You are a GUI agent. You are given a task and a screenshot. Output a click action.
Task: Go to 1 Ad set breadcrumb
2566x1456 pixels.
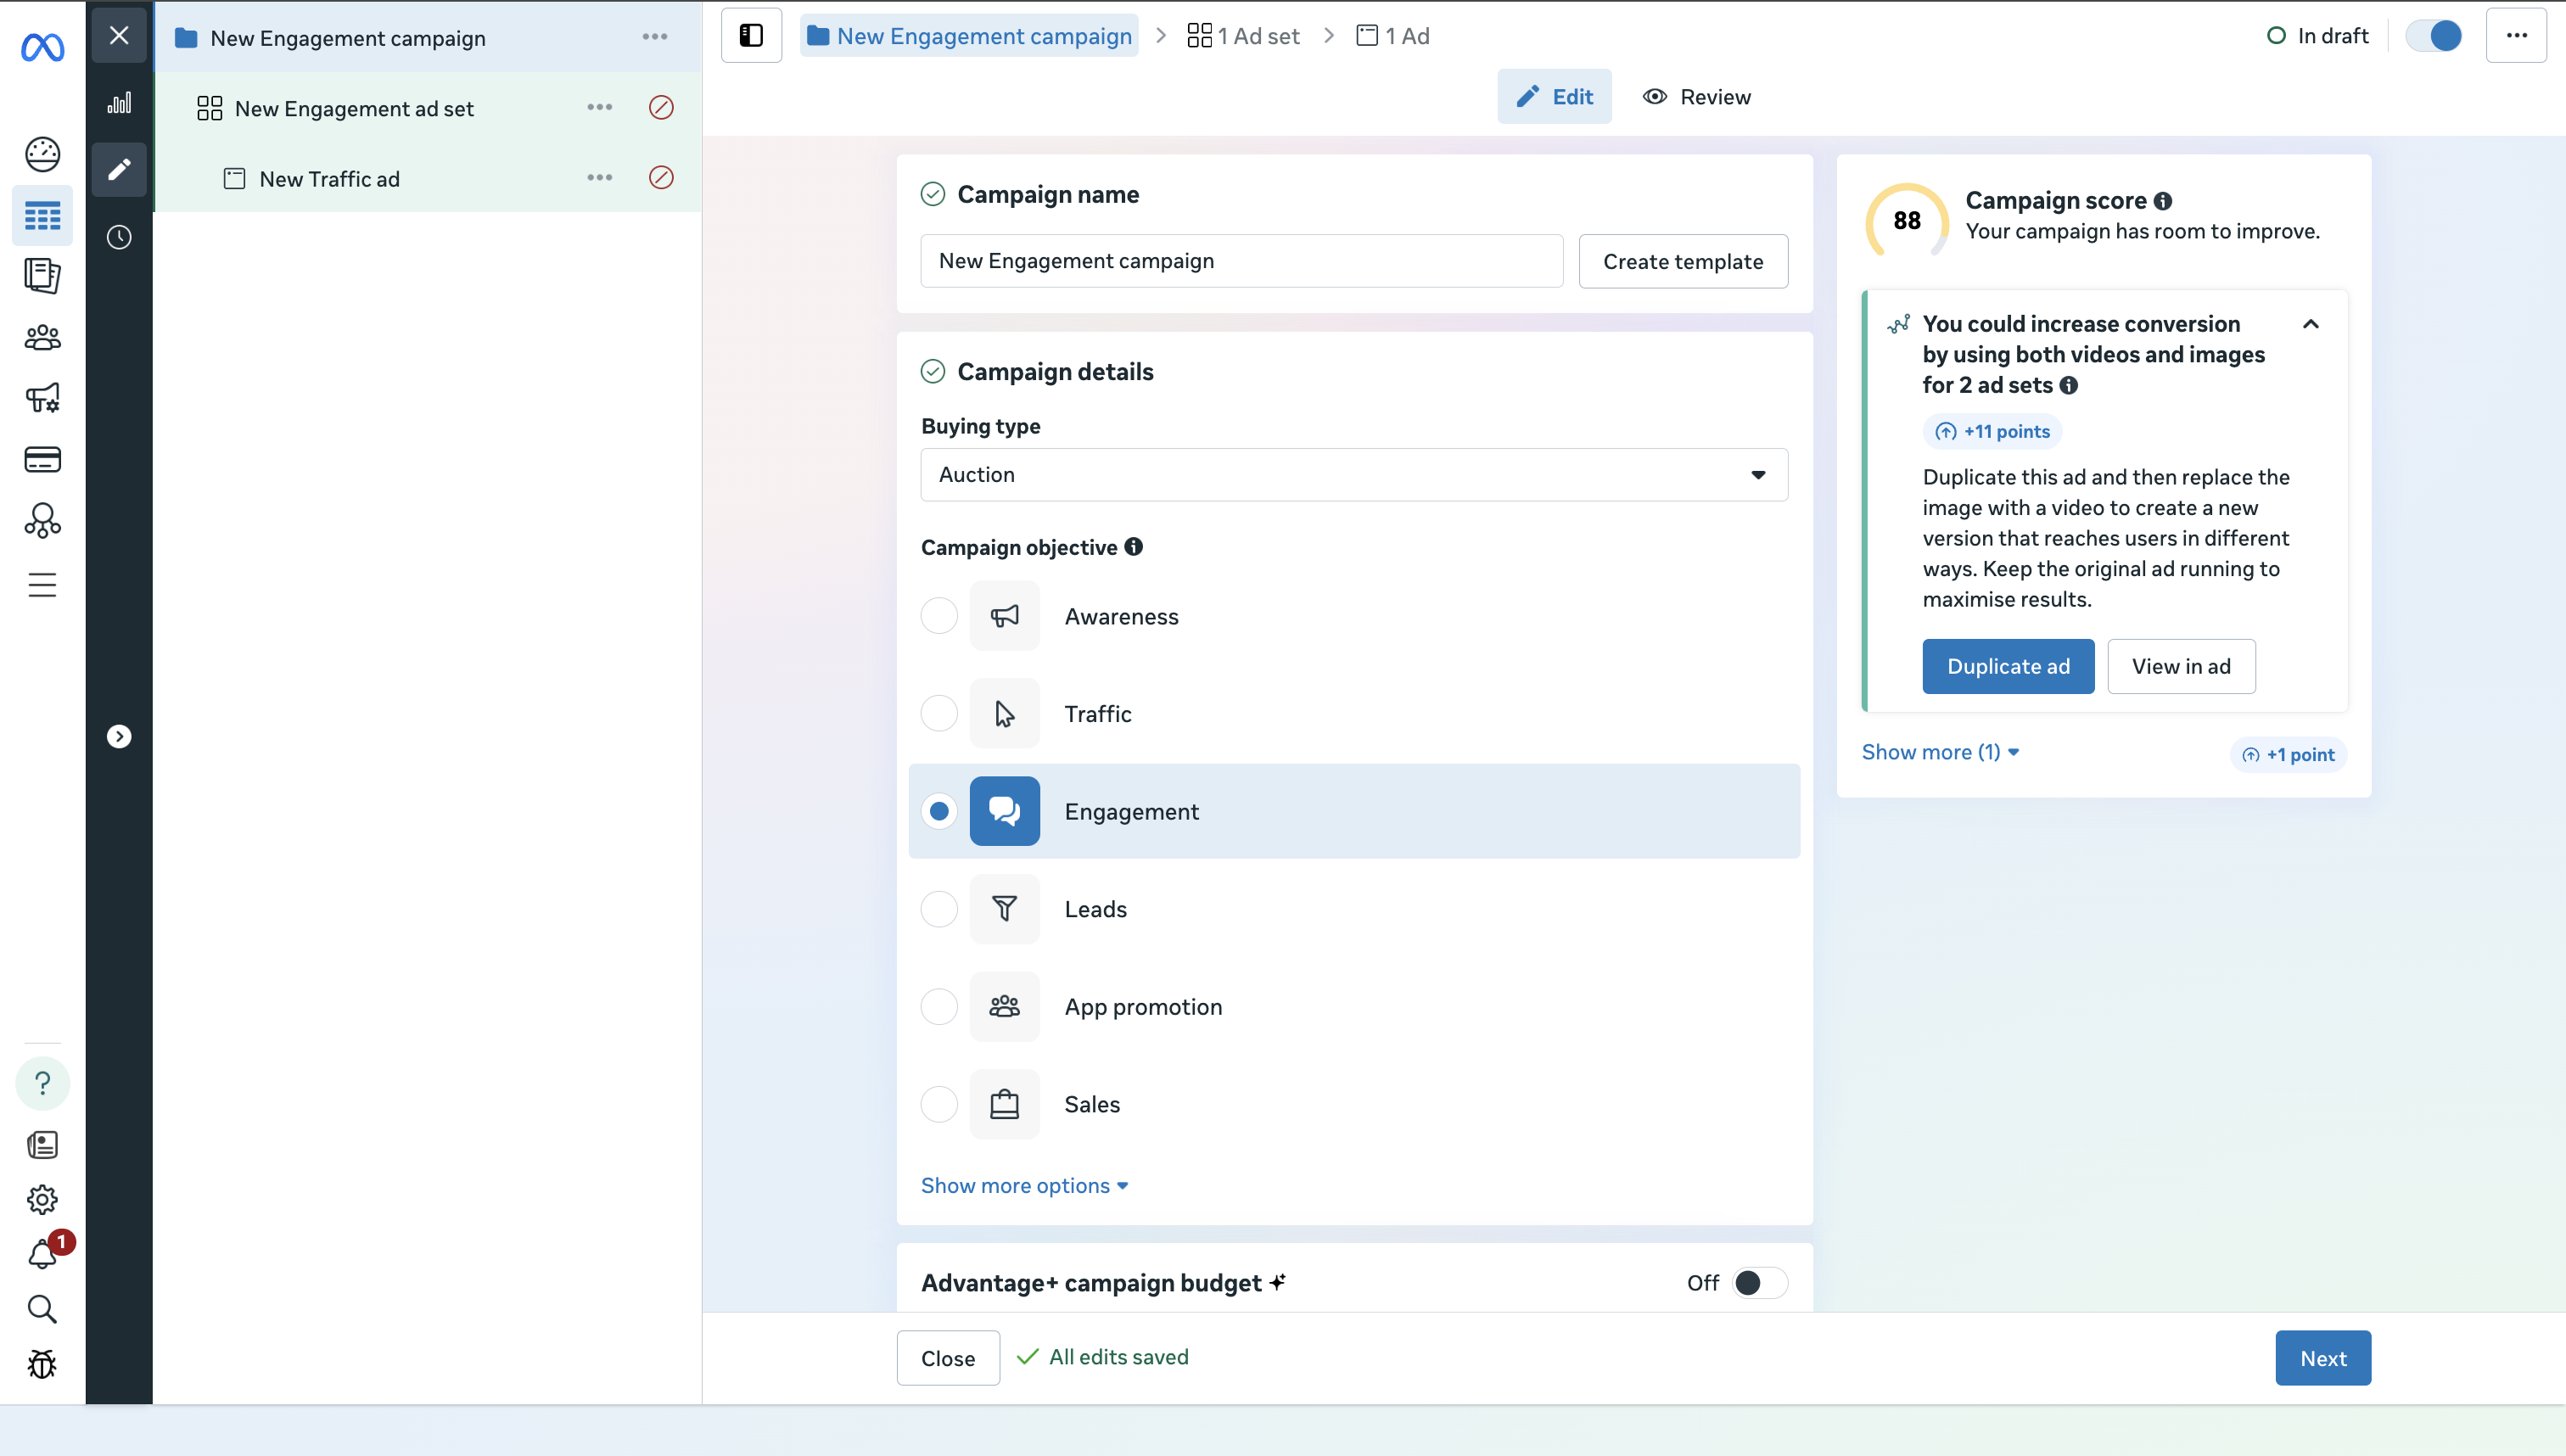[x=1243, y=36]
